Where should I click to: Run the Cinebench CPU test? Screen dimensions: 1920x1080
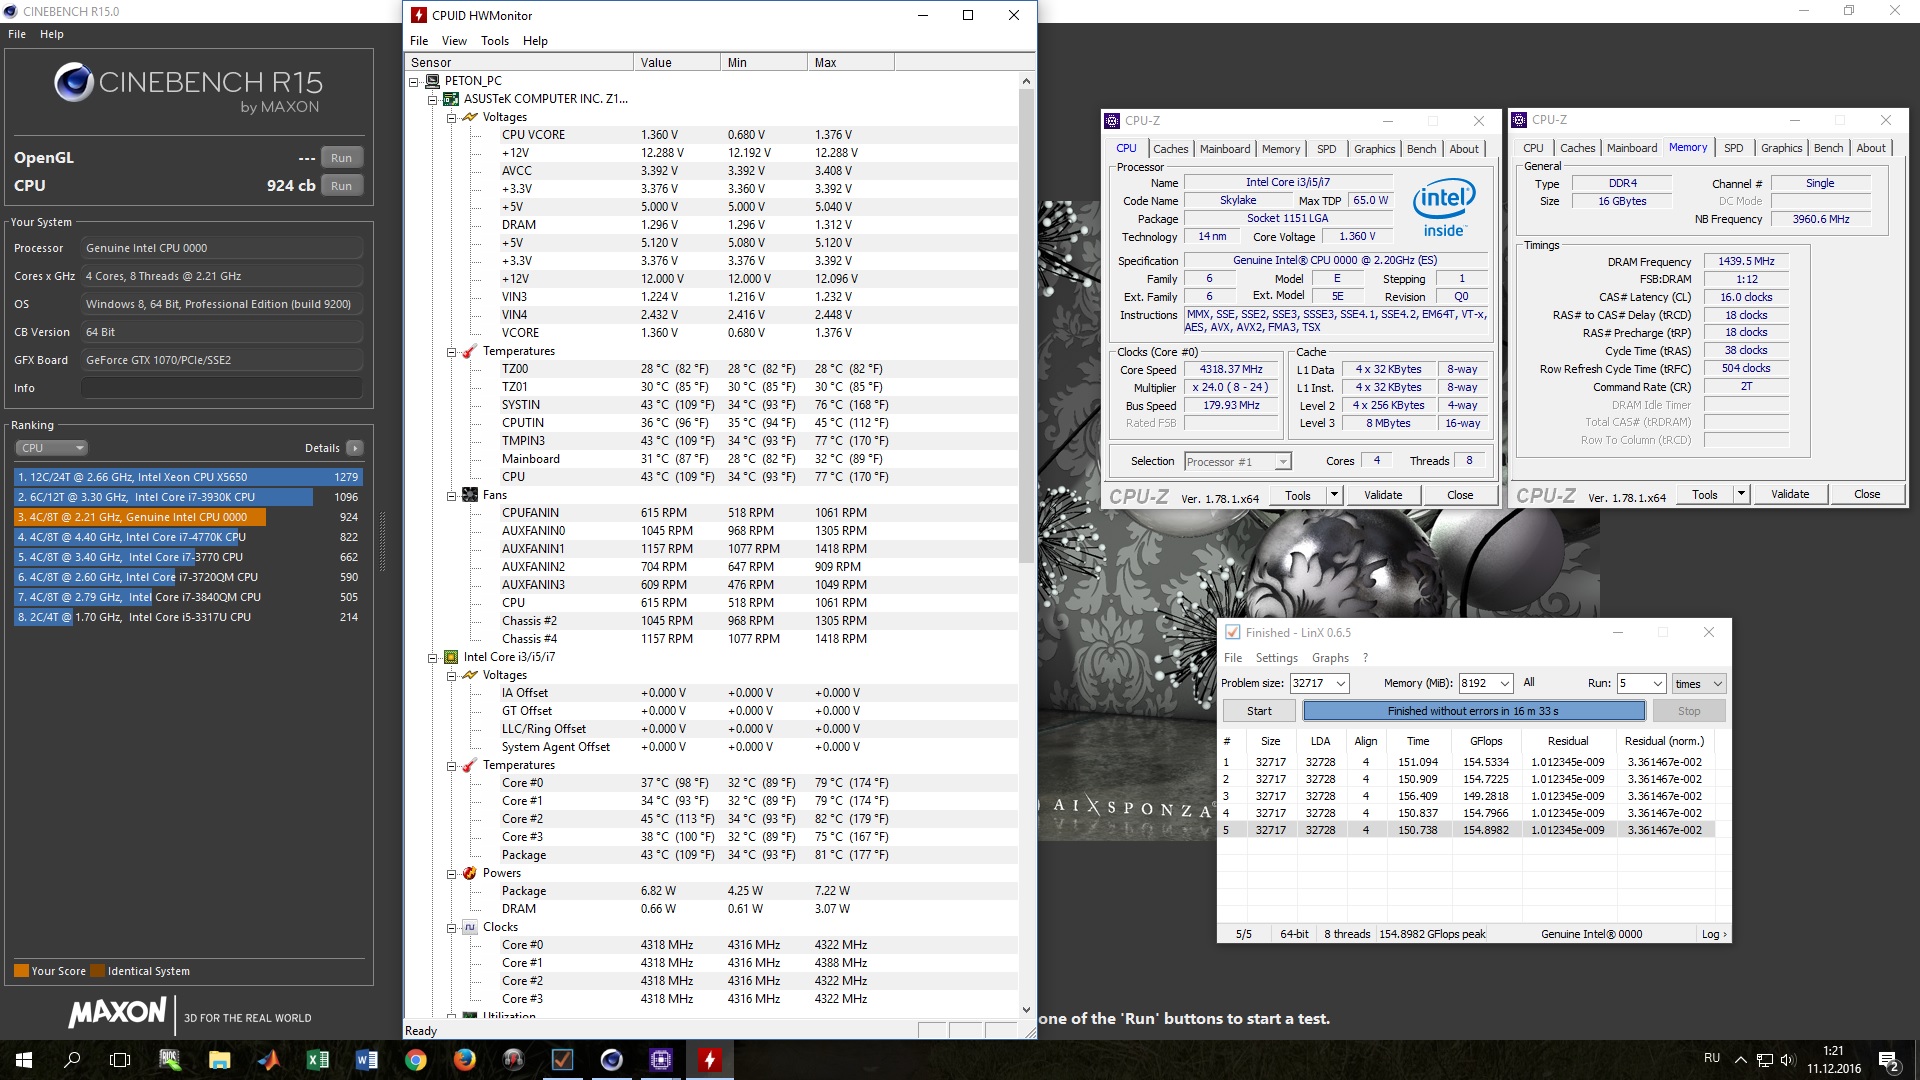click(341, 186)
